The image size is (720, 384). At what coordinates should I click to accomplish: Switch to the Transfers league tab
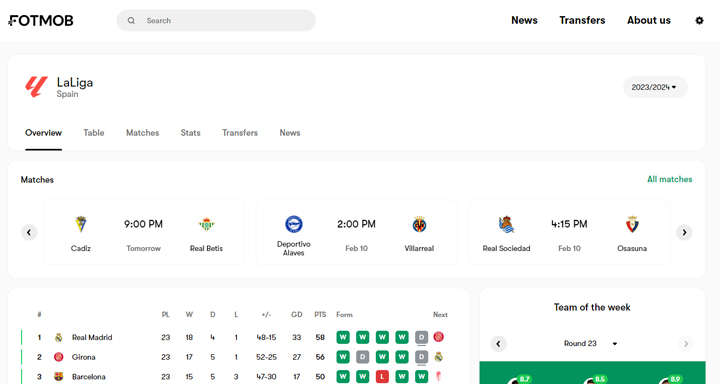point(240,133)
